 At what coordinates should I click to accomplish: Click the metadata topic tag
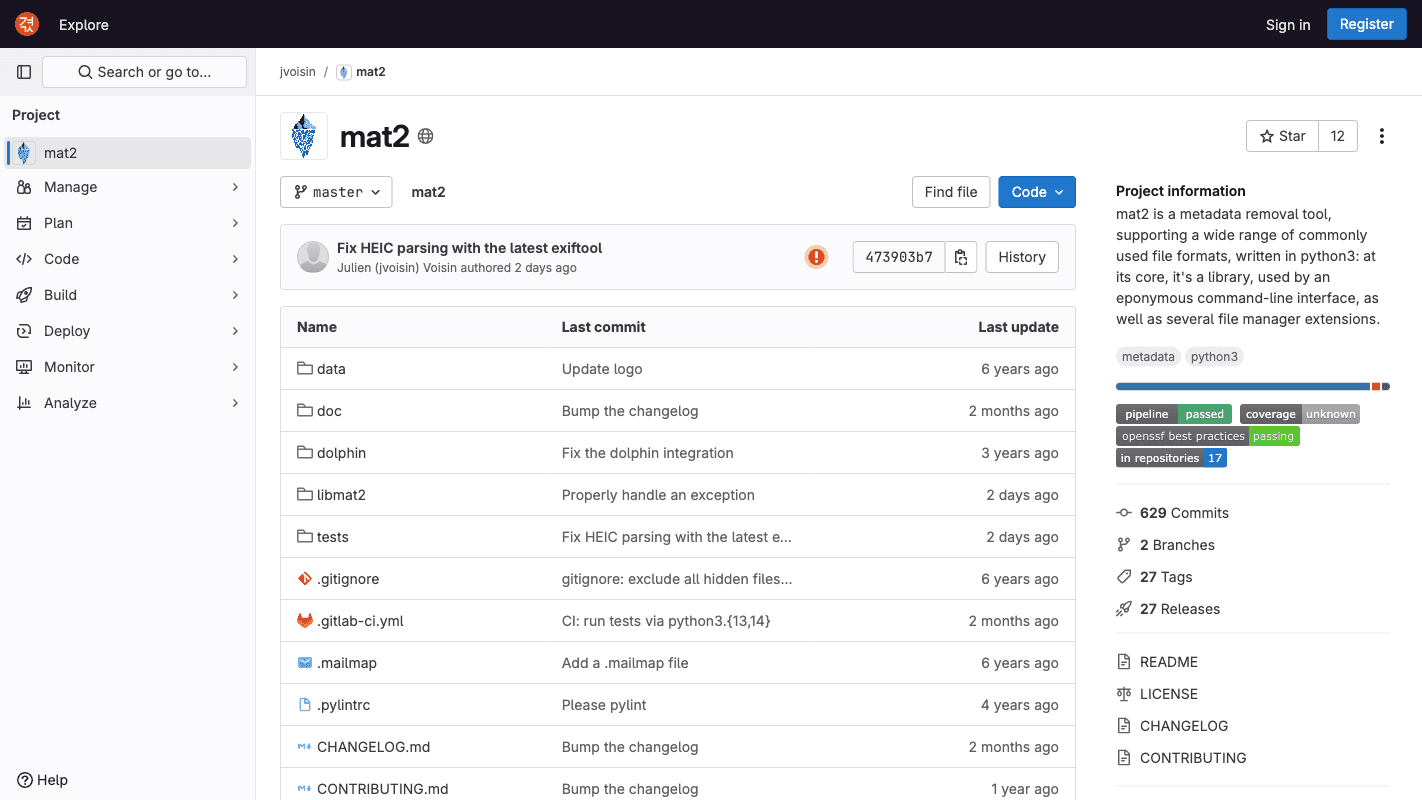click(1148, 357)
